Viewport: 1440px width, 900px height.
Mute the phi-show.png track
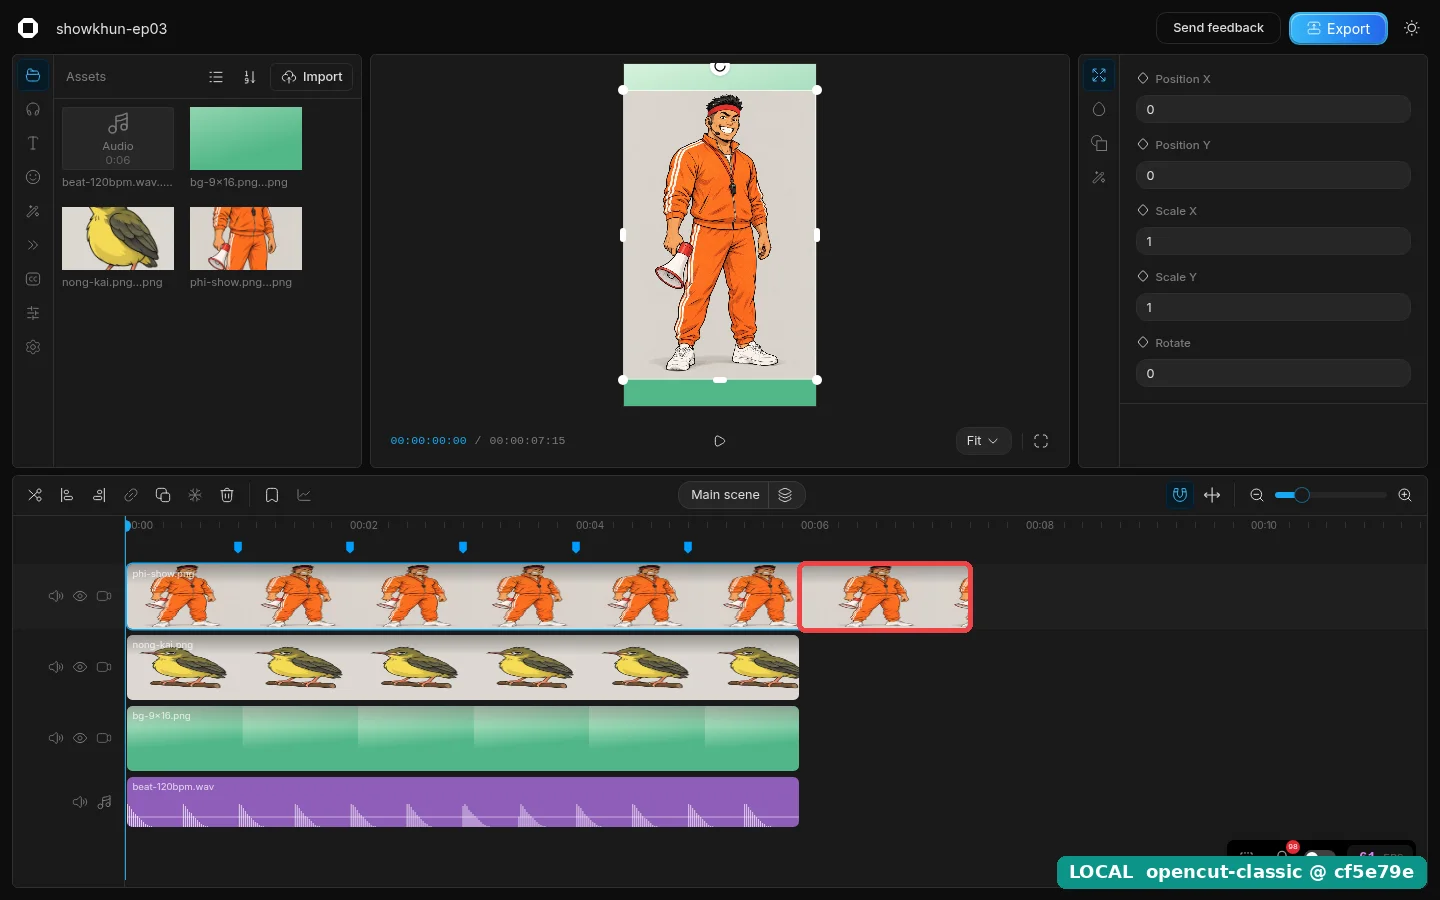point(56,596)
